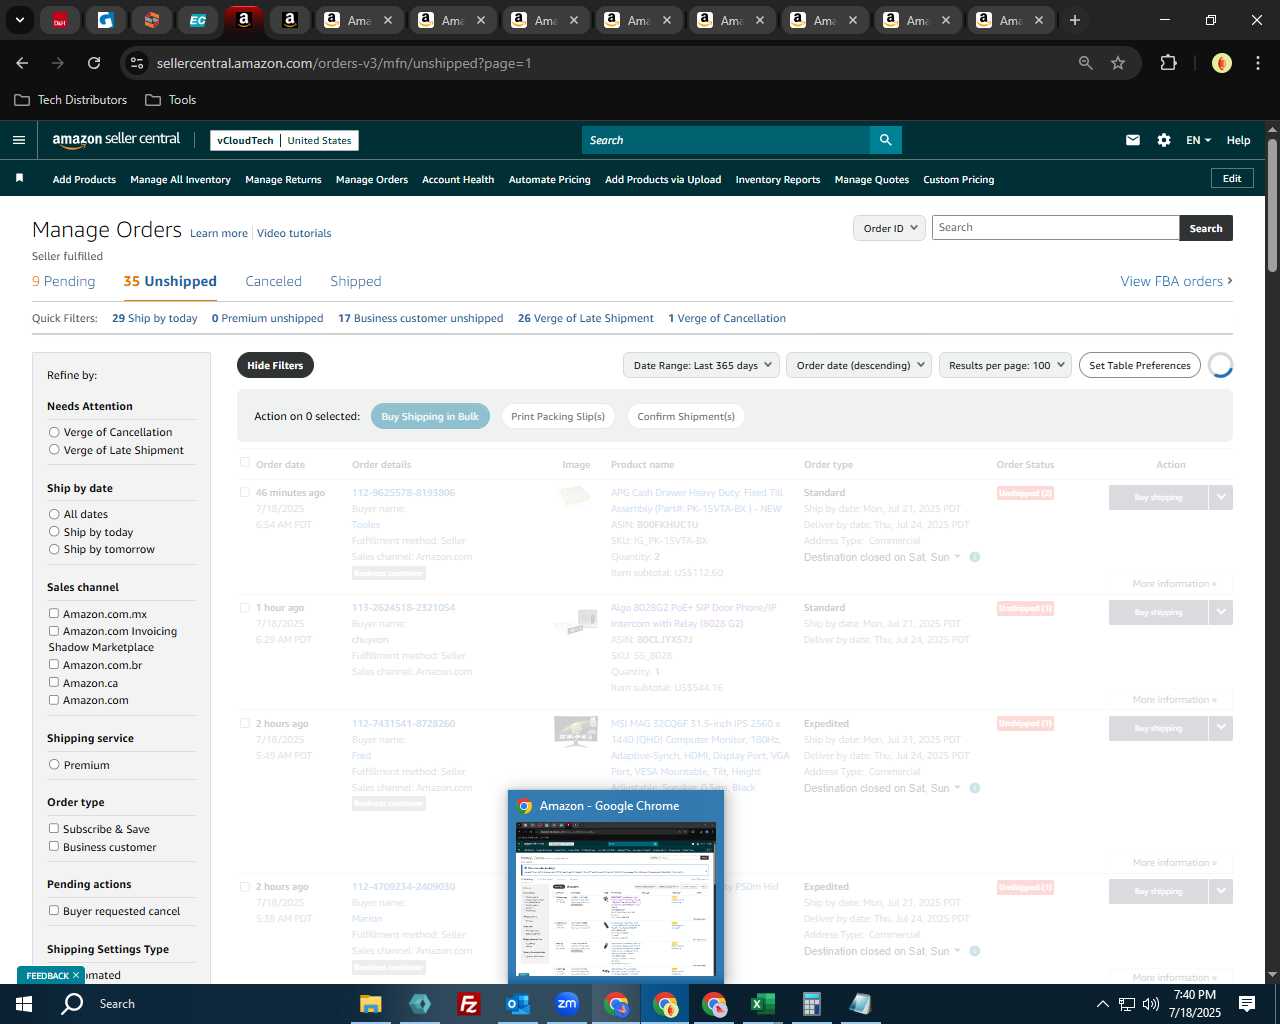Screen dimensions: 1280x1024
Task: Open the taskbar notification center icon
Action: tap(1246, 1003)
